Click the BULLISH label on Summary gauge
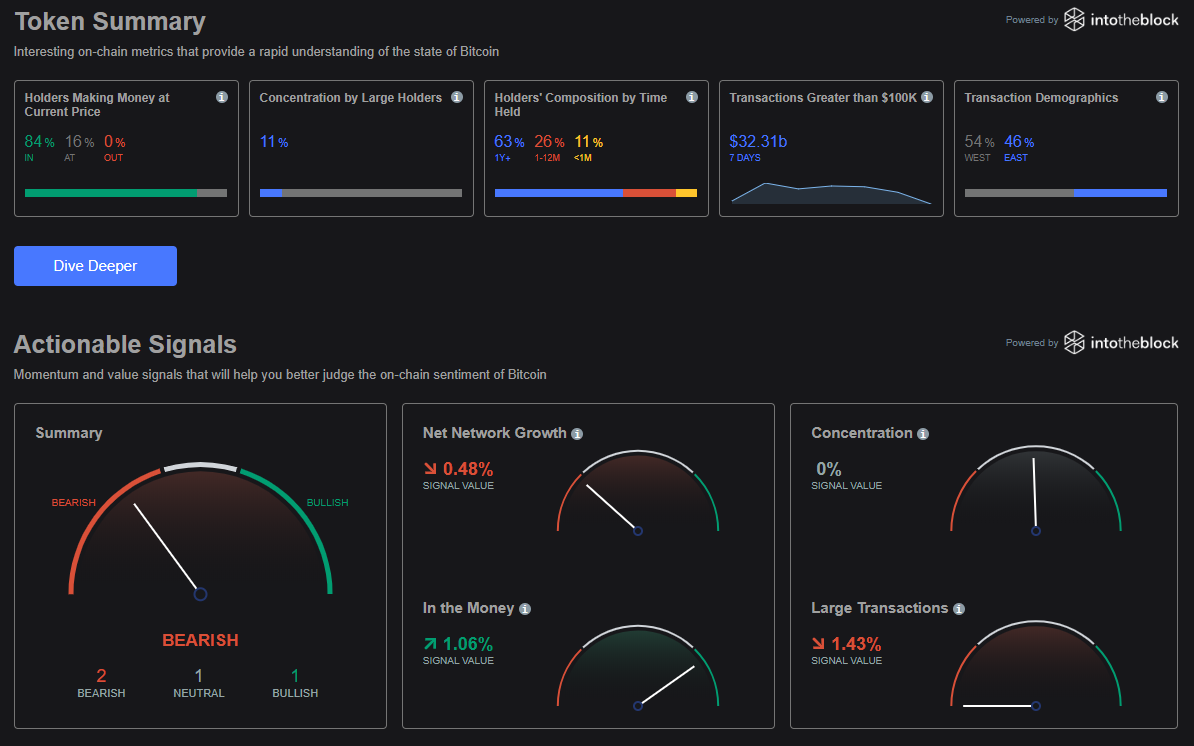 [x=327, y=502]
